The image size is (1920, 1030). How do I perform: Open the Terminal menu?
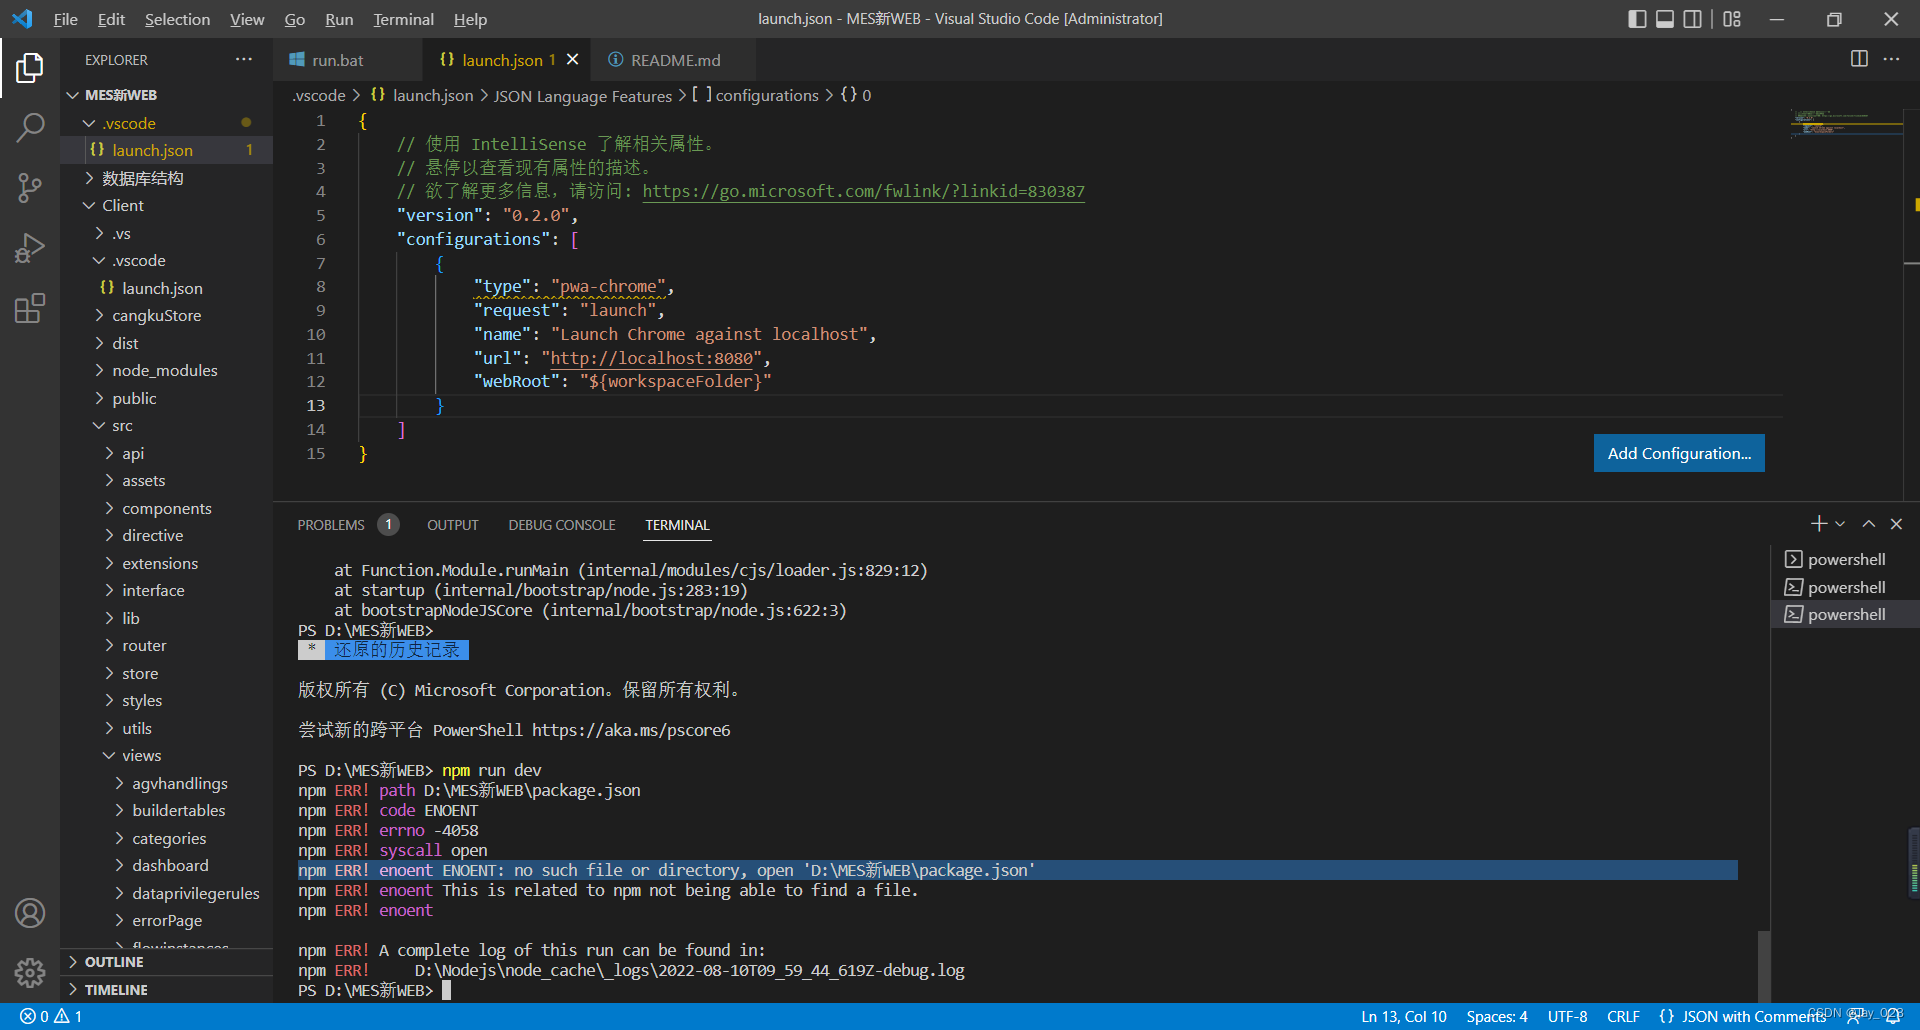pyautogui.click(x=403, y=19)
